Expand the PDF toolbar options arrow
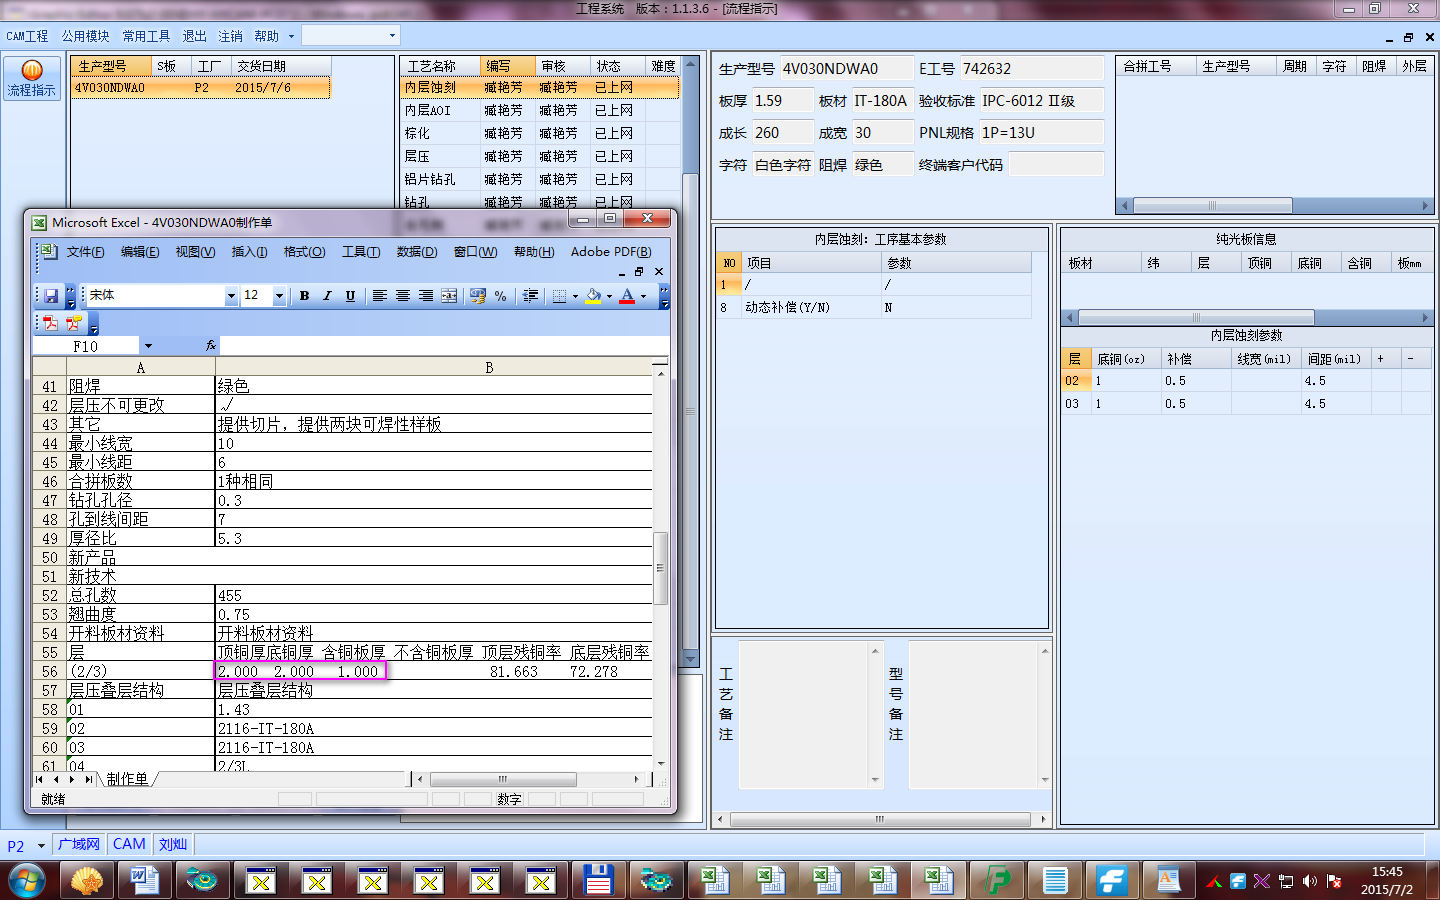 point(94,325)
